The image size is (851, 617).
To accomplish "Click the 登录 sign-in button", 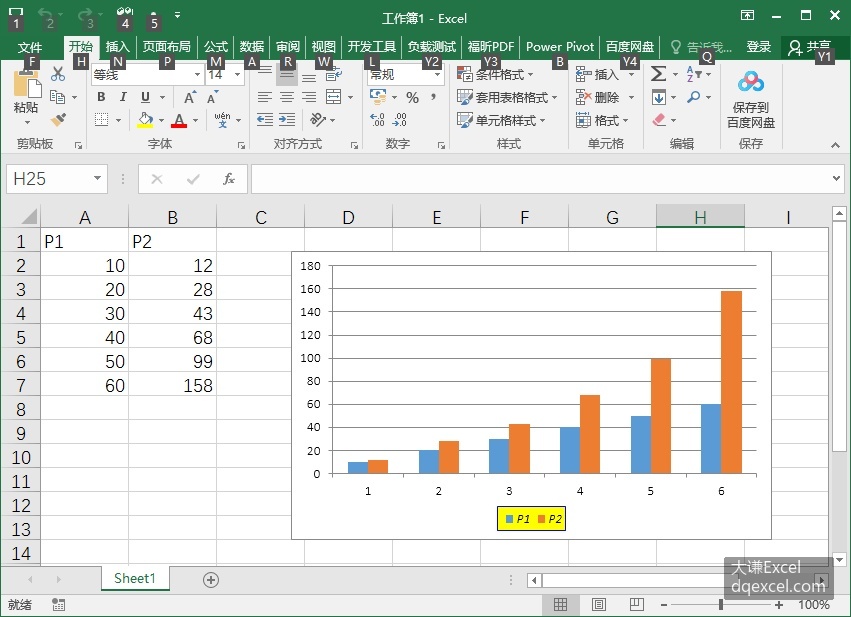I will [x=759, y=47].
